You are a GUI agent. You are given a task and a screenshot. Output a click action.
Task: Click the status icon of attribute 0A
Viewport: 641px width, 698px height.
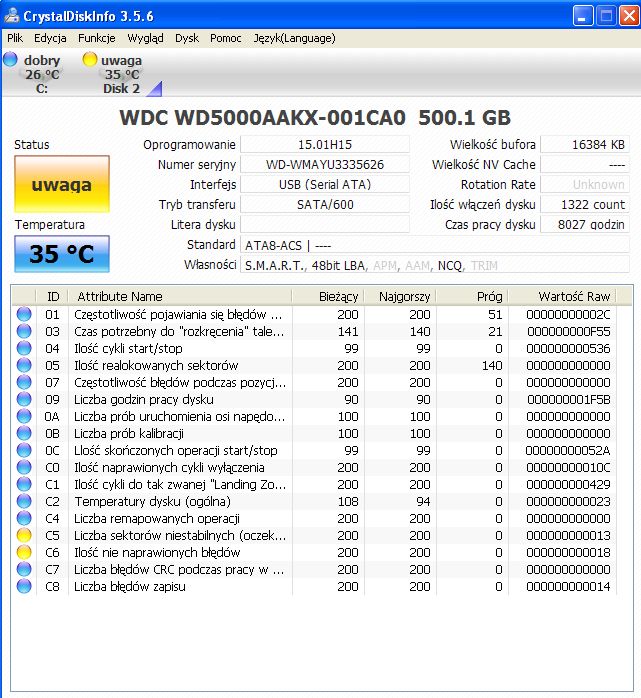tap(24, 416)
